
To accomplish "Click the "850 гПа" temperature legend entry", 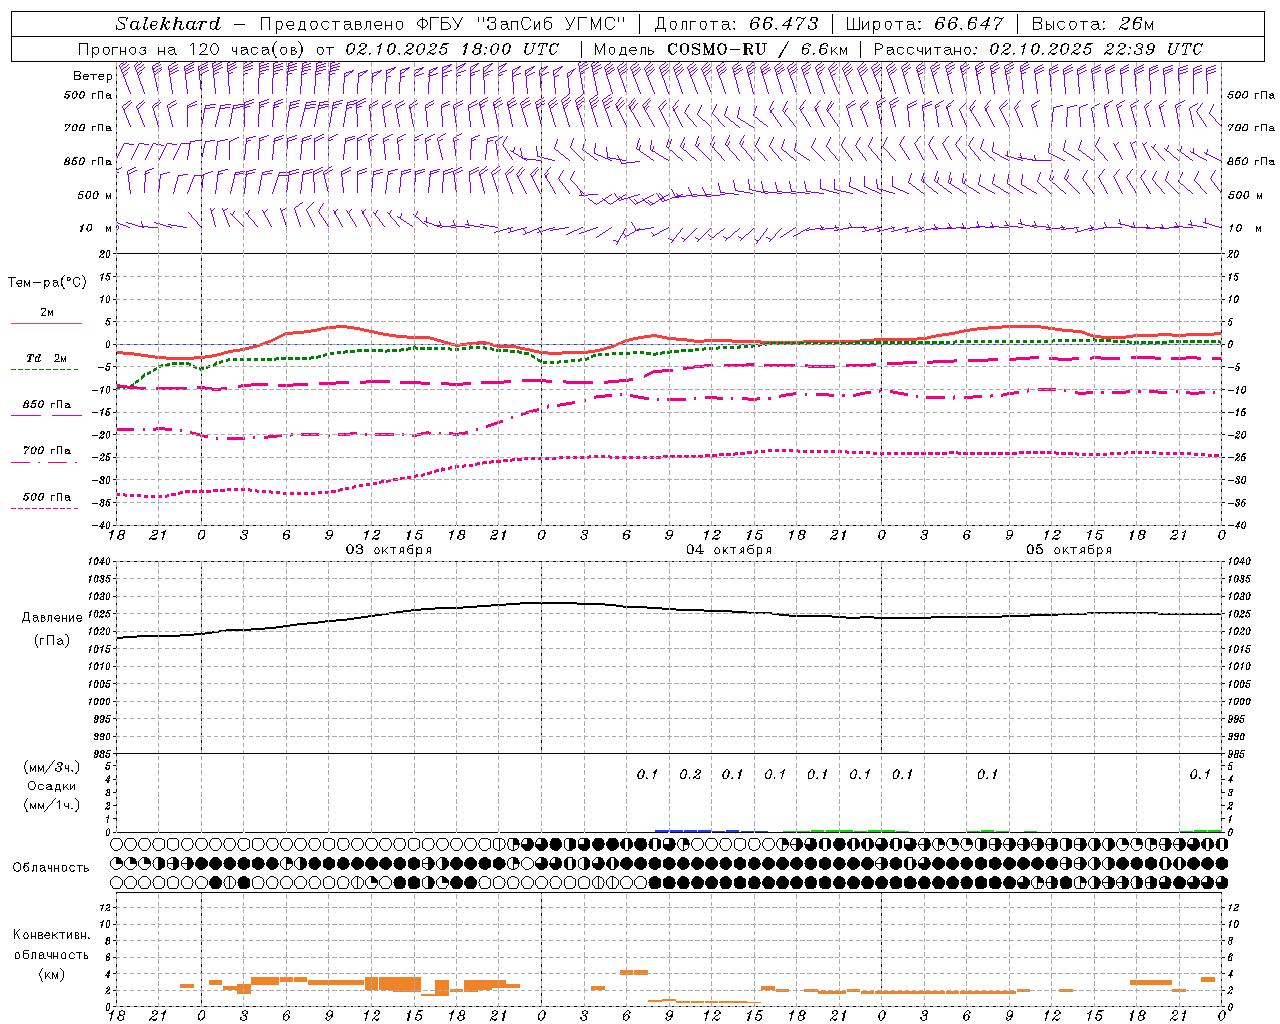I will point(47,405).
